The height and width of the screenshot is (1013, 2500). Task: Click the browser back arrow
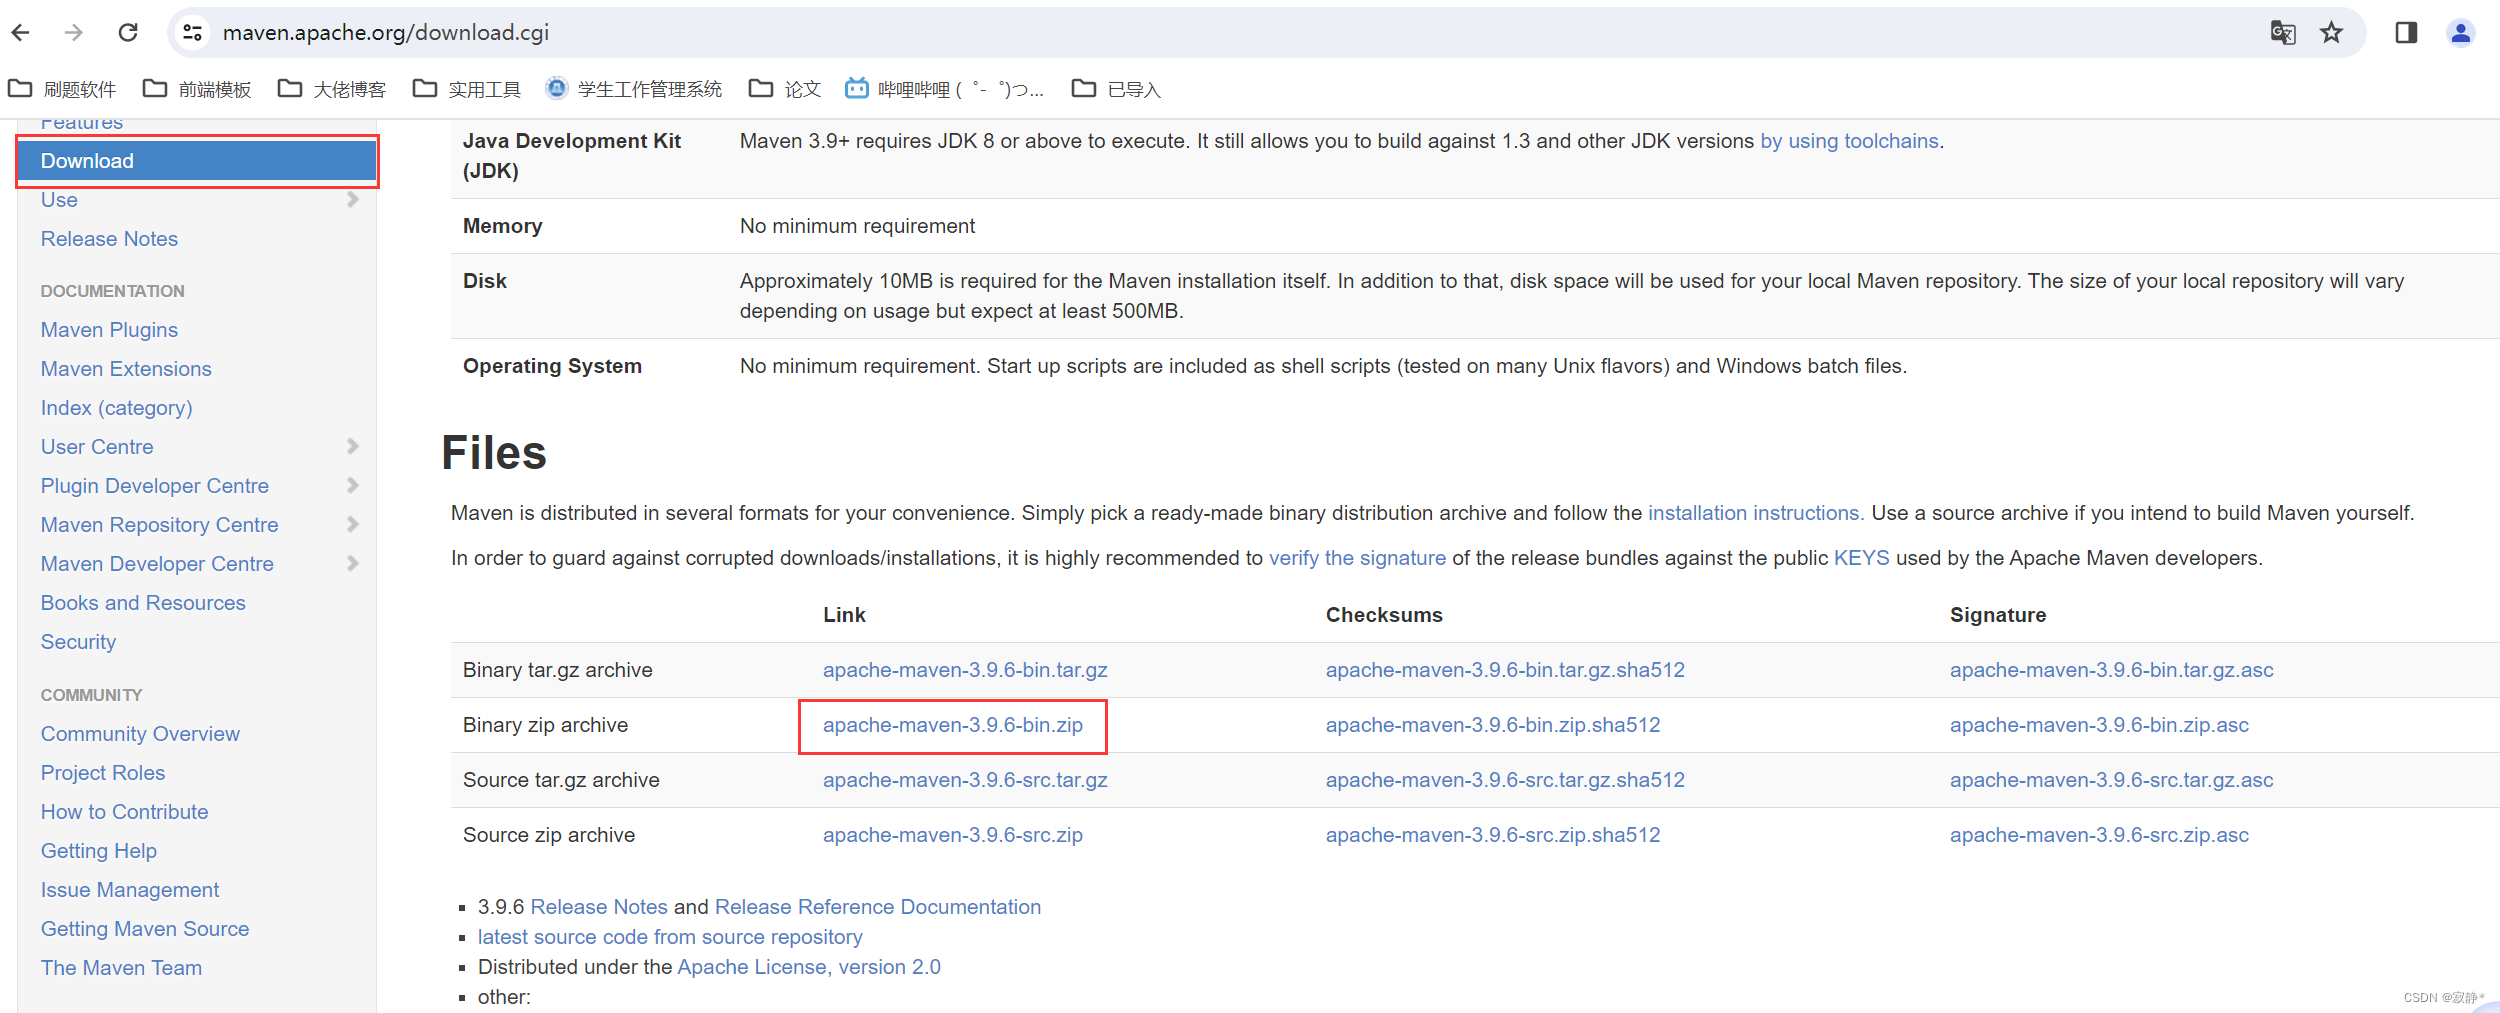[21, 33]
